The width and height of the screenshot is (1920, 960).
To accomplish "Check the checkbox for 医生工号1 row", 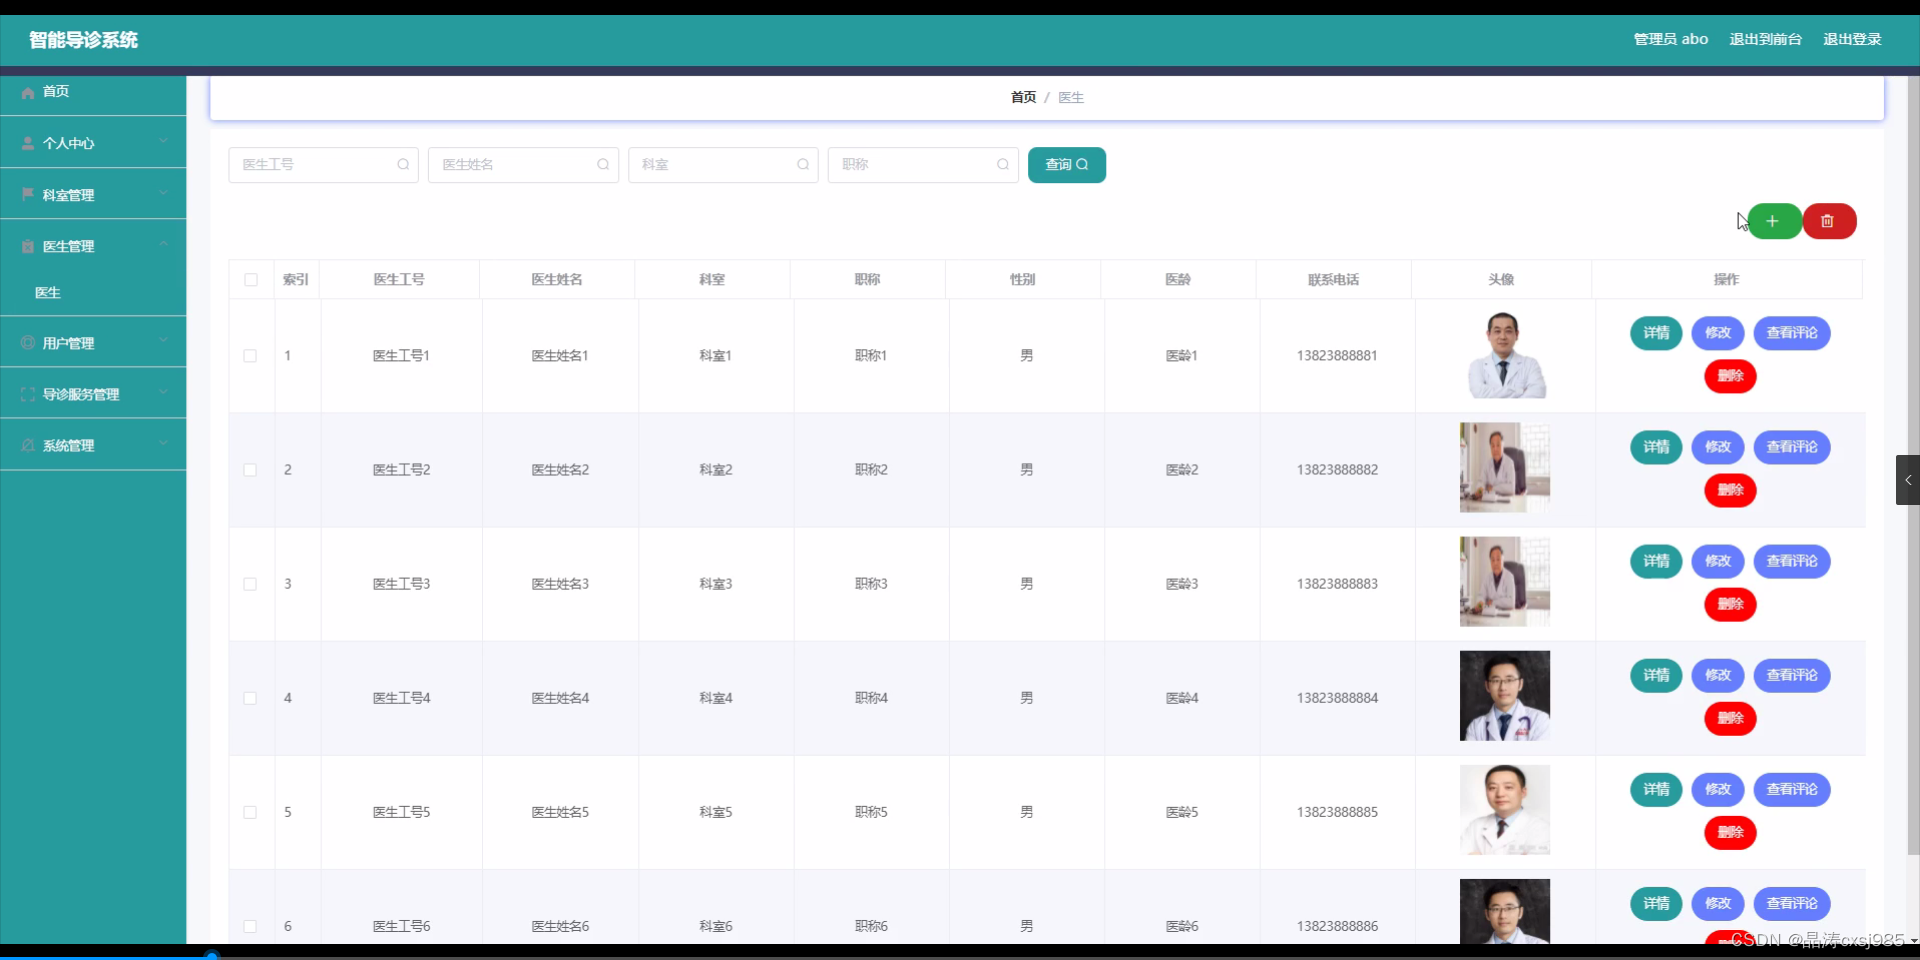I will 250,355.
